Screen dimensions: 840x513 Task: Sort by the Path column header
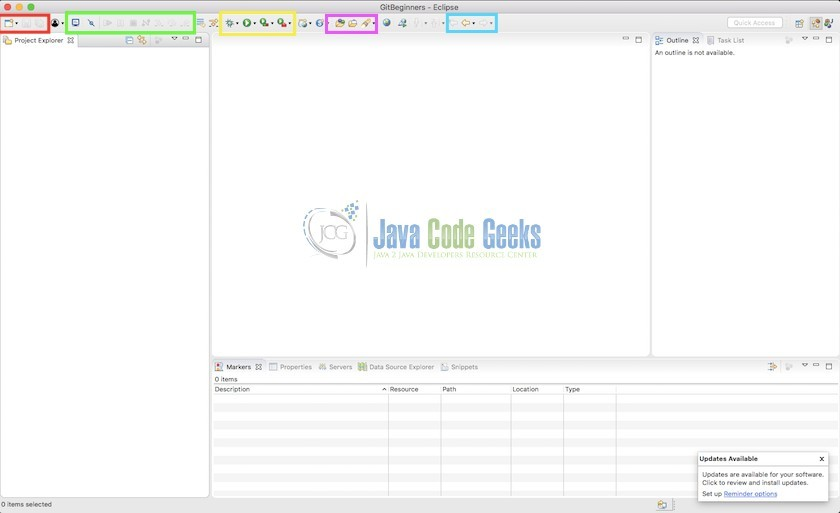click(x=476, y=389)
